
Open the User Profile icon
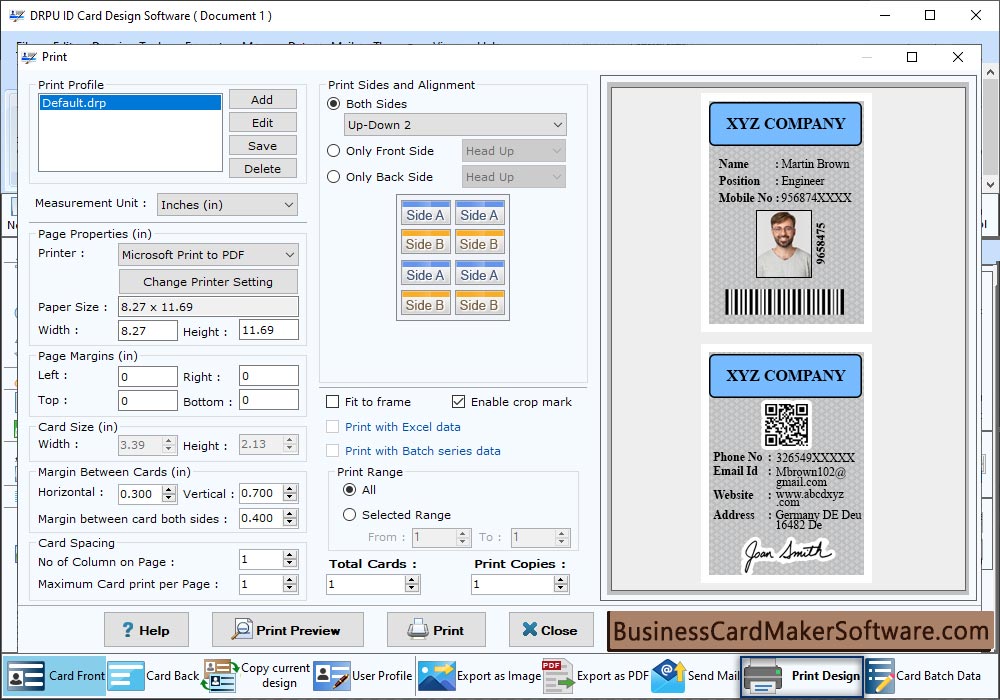[x=331, y=676]
